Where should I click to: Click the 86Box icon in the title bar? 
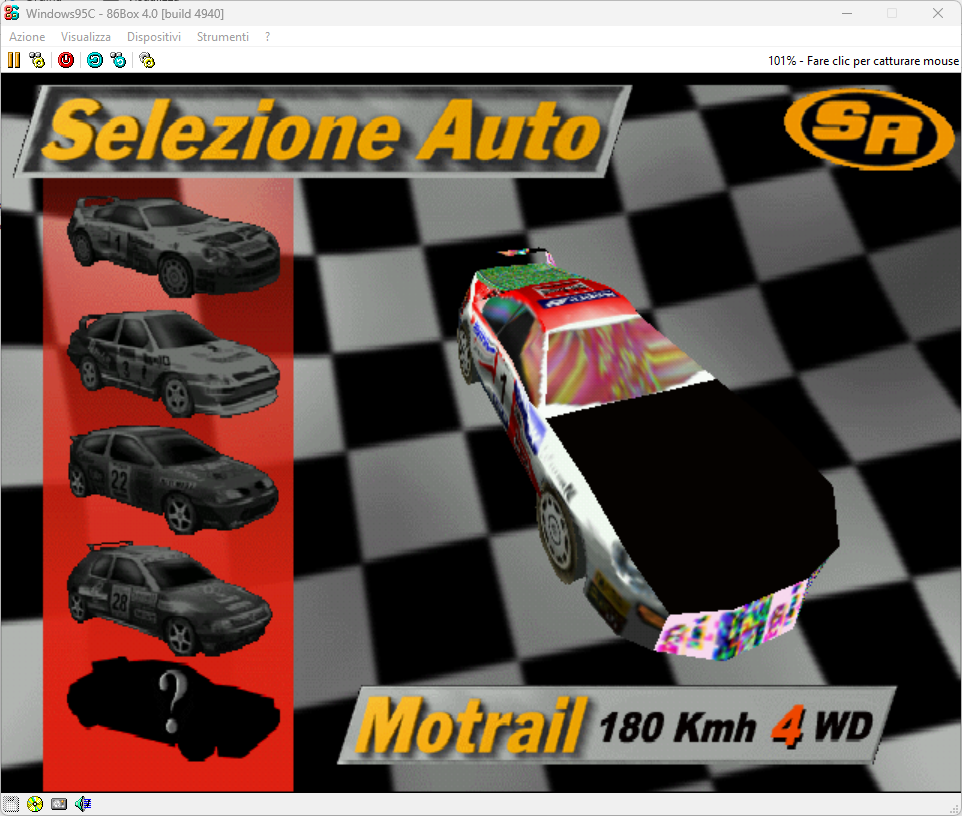[x=10, y=13]
